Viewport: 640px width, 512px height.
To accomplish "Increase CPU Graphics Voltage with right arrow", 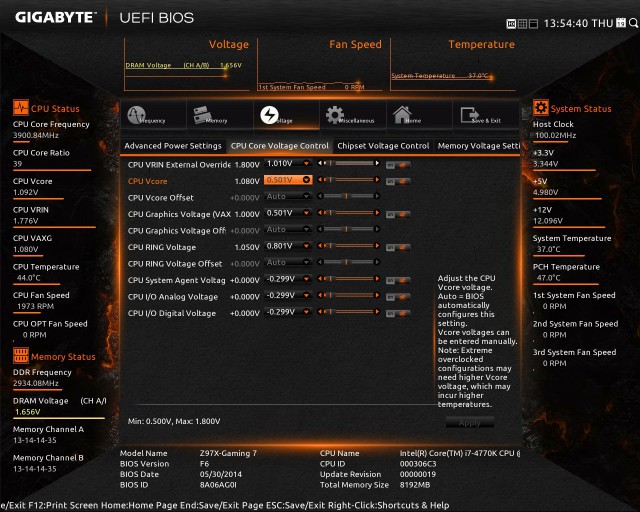I will (x=377, y=213).
